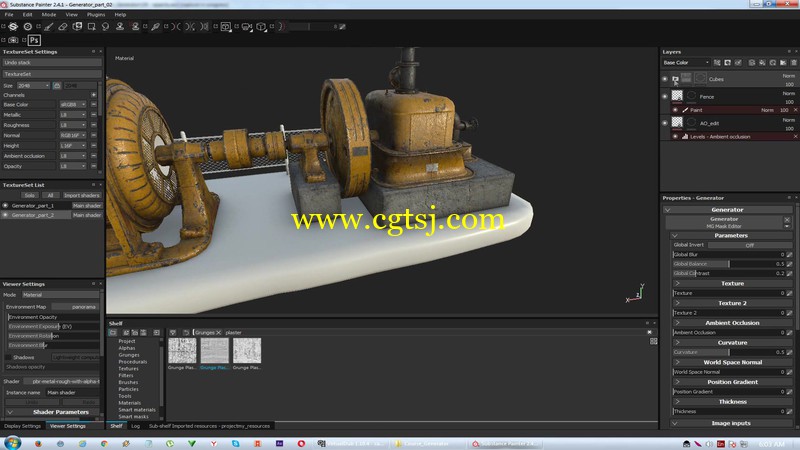Screen dimensions: 800x450
Task: Switch to the Log tab
Action: pos(135,426)
